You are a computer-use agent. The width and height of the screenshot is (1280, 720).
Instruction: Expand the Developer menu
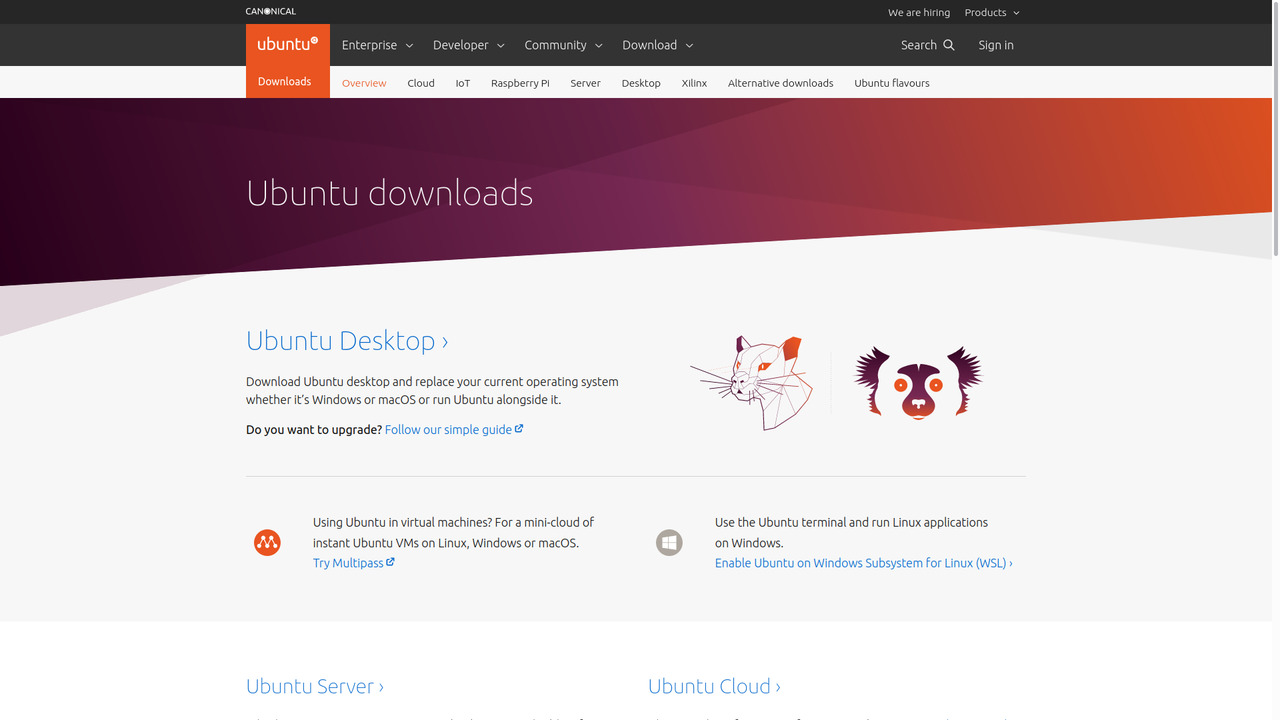point(468,45)
